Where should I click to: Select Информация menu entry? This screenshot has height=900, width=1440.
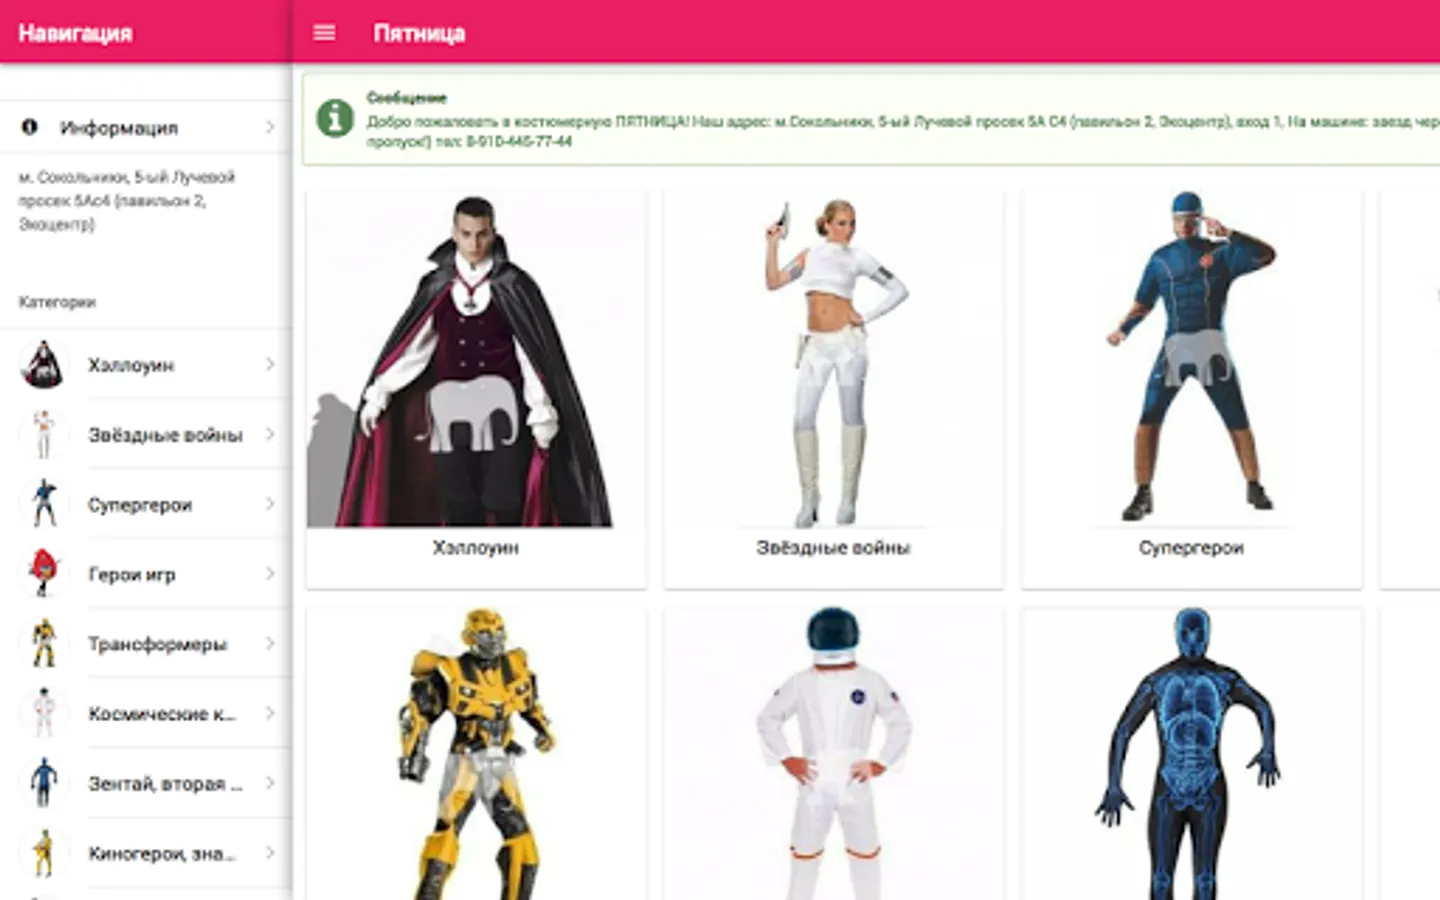[x=146, y=127]
